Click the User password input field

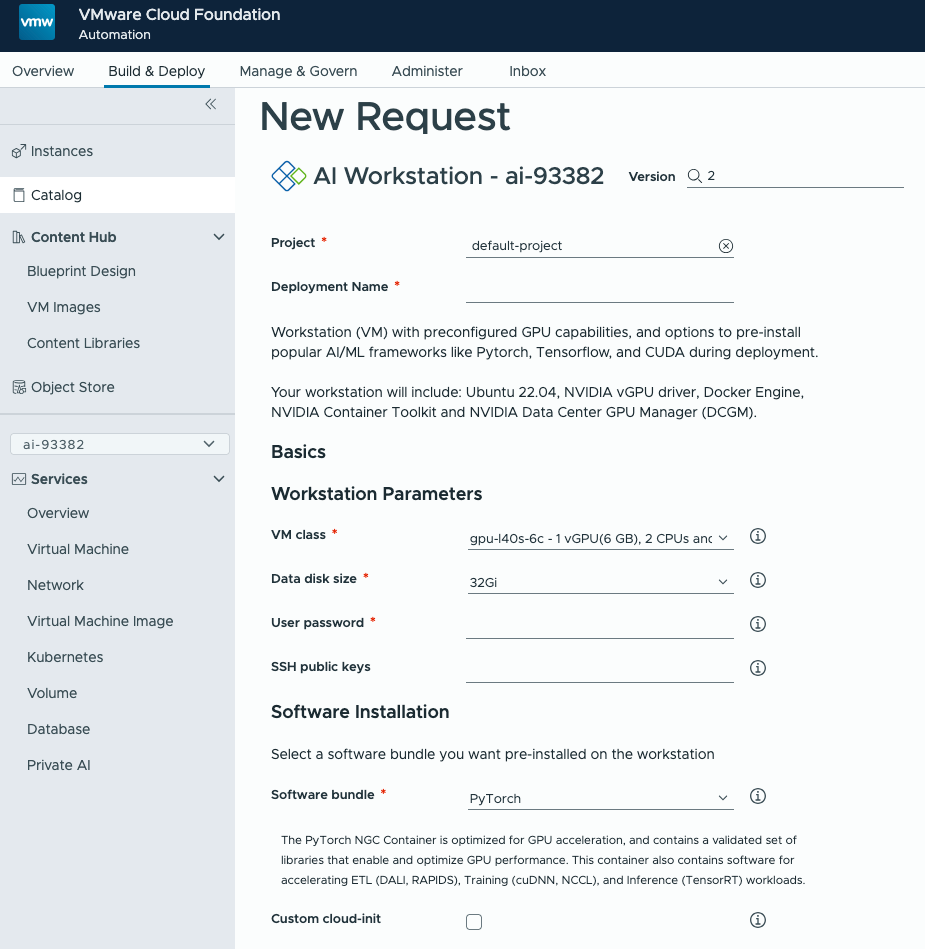pyautogui.click(x=599, y=626)
